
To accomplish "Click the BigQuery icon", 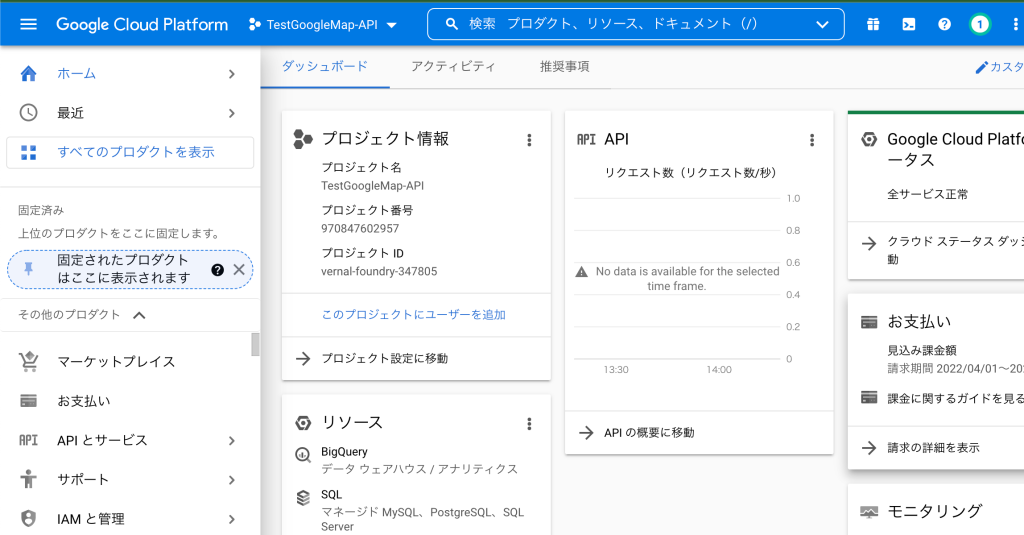I will click(302, 454).
